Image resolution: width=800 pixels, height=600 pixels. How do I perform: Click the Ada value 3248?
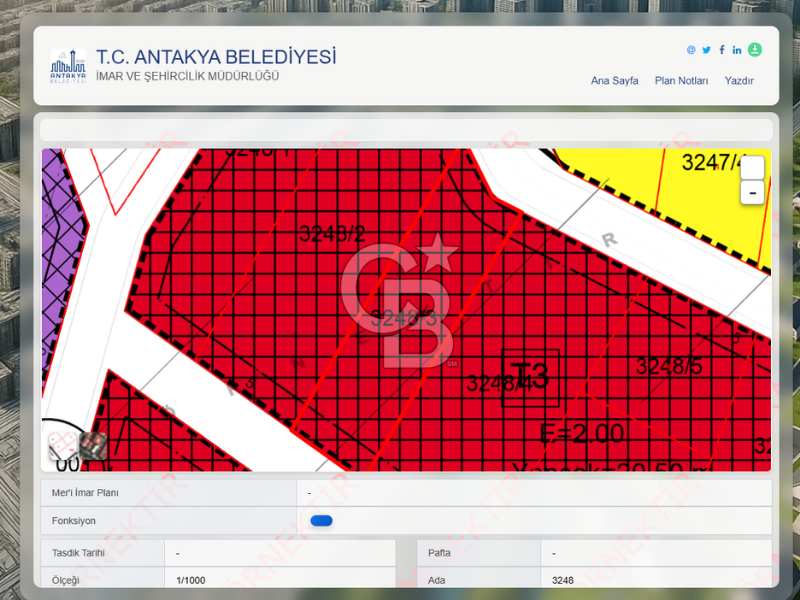[x=563, y=581]
